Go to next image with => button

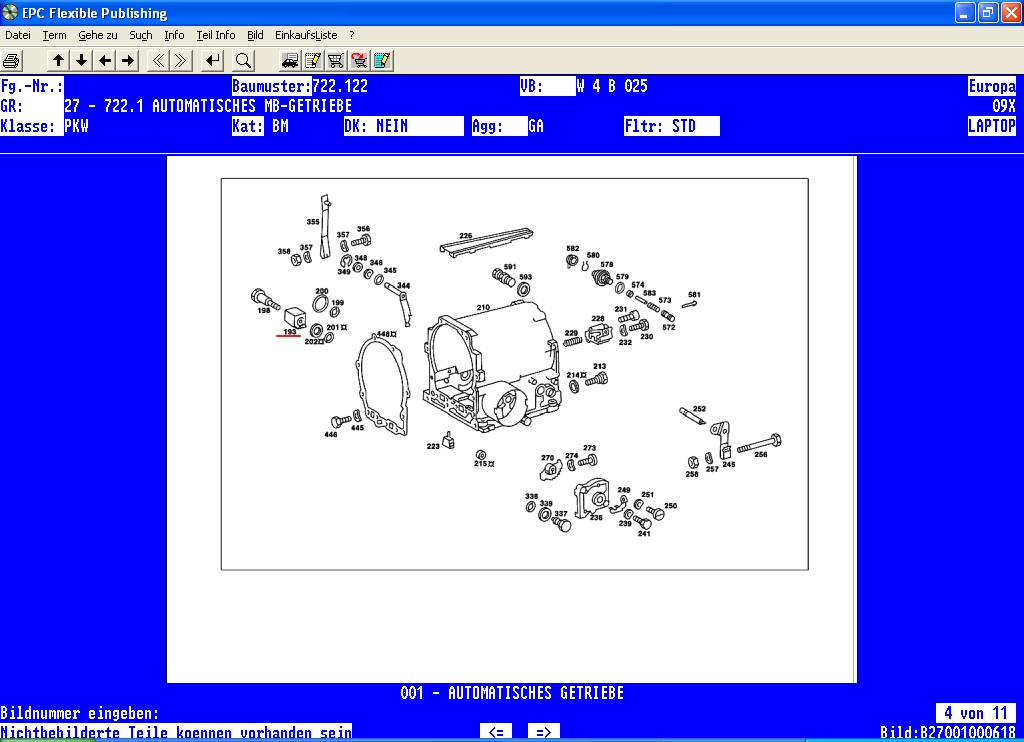544,732
